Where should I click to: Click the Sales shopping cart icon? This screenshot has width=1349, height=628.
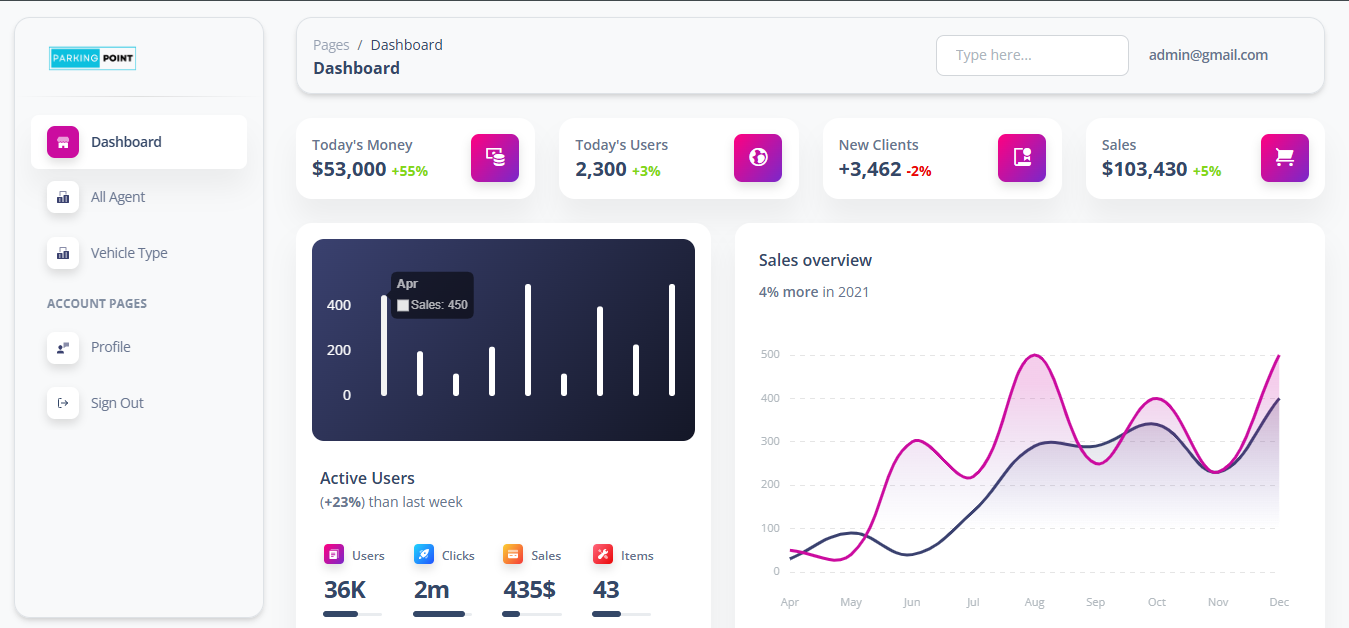tap(1285, 158)
